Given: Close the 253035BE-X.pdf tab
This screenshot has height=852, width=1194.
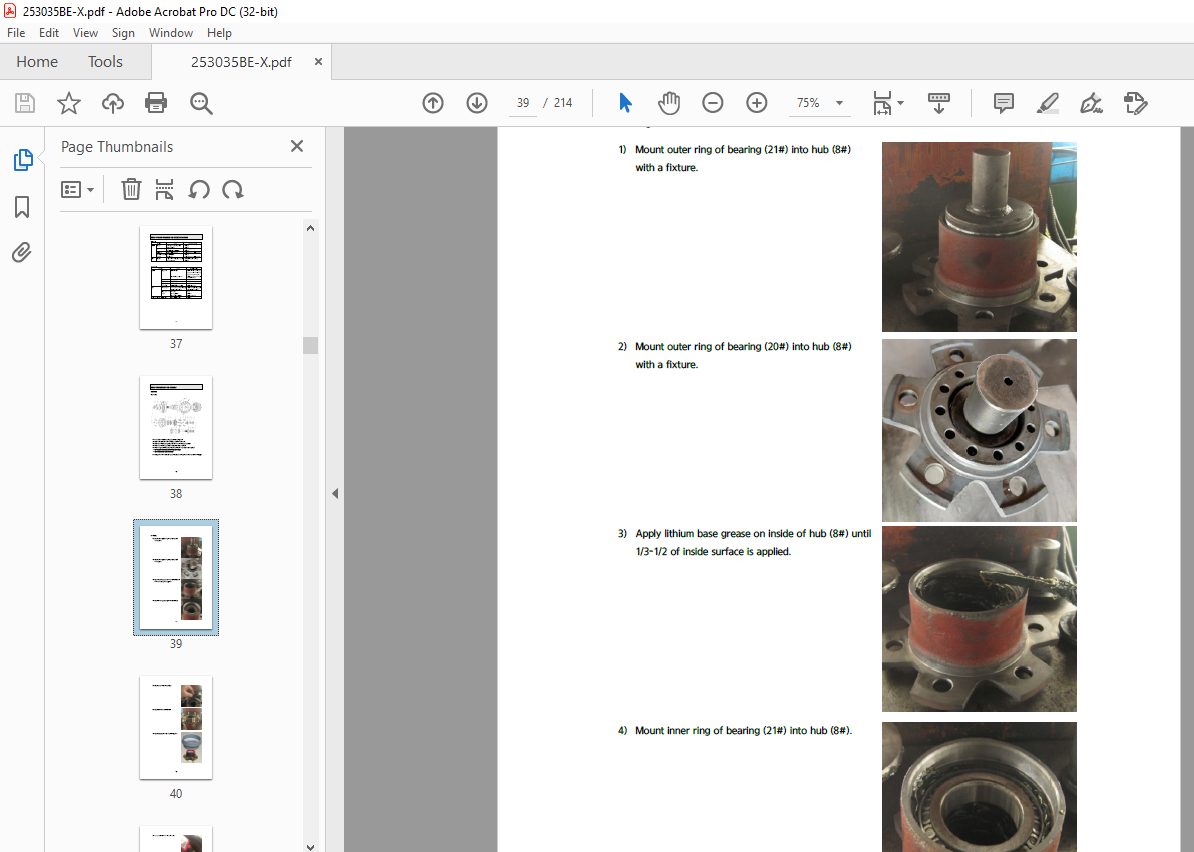Looking at the screenshot, I should point(318,62).
